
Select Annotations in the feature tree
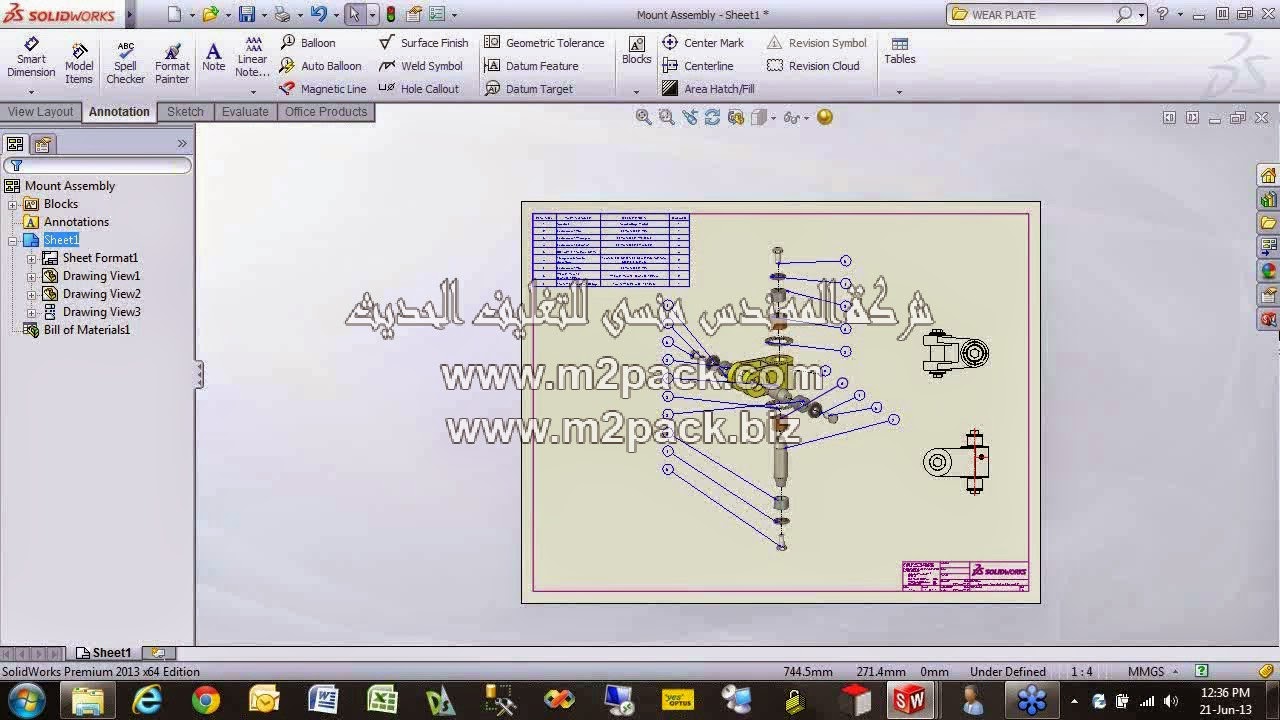click(x=76, y=222)
